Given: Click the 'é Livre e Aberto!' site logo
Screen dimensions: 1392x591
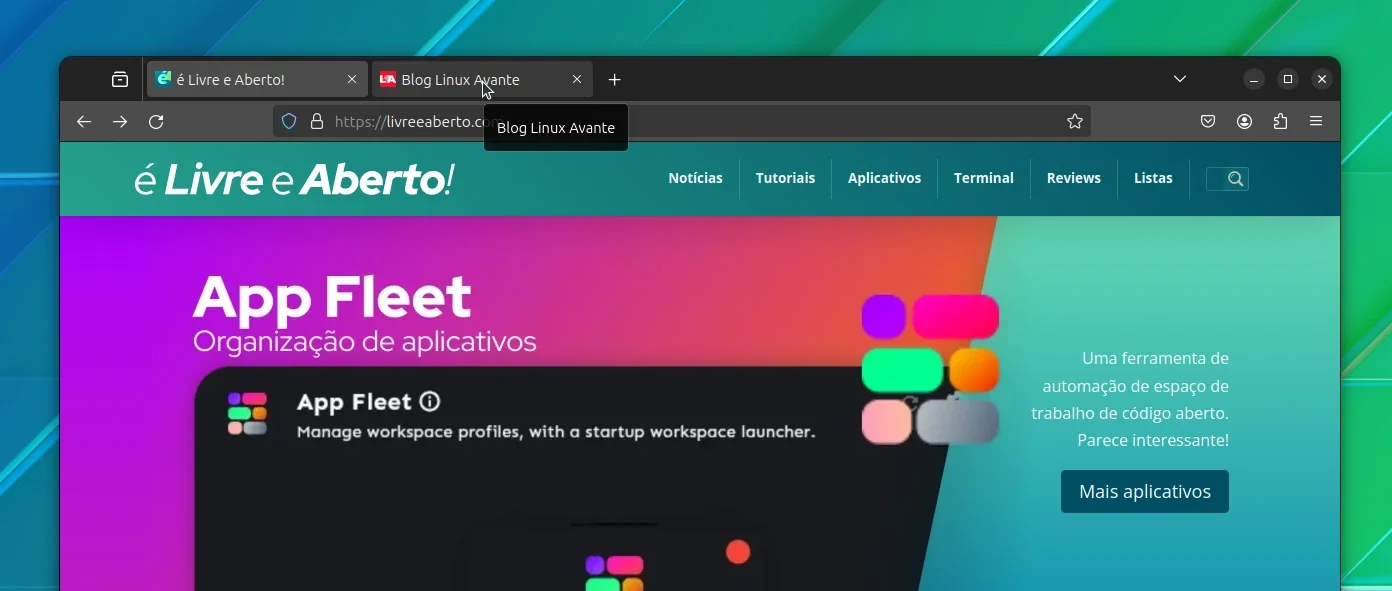Looking at the screenshot, I should (294, 180).
